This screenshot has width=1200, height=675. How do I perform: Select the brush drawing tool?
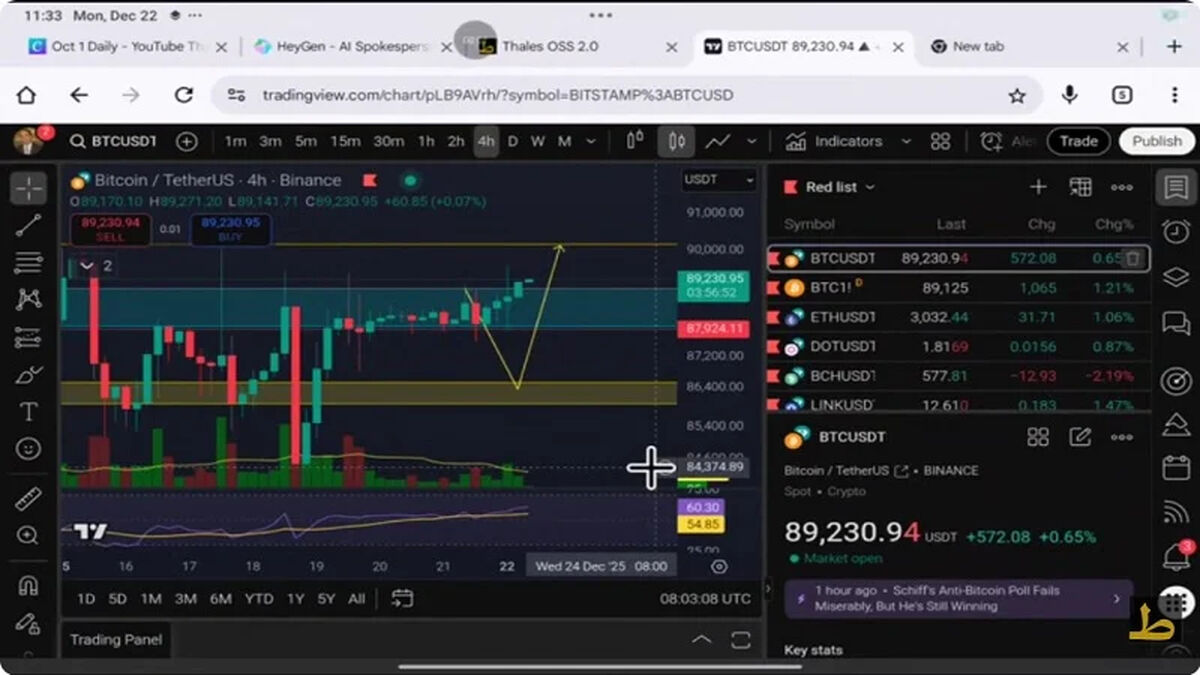click(x=28, y=375)
